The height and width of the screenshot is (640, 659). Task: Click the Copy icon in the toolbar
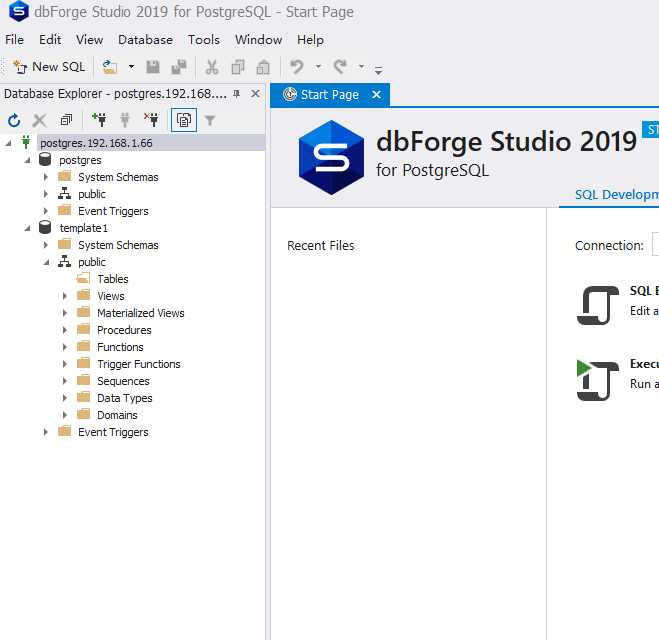pyautogui.click(x=238, y=67)
